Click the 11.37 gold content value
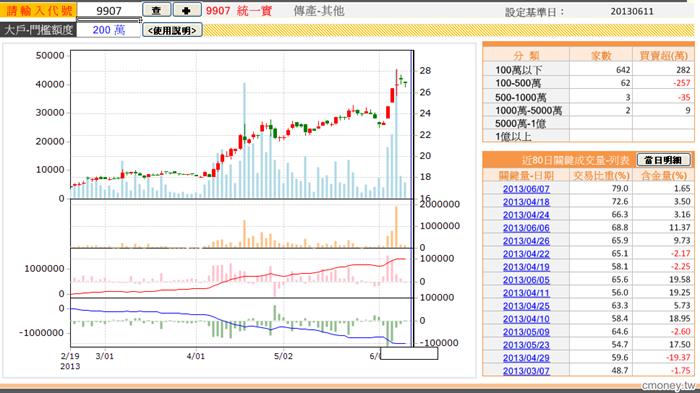This screenshot has width=700, height=393. pyautogui.click(x=680, y=228)
